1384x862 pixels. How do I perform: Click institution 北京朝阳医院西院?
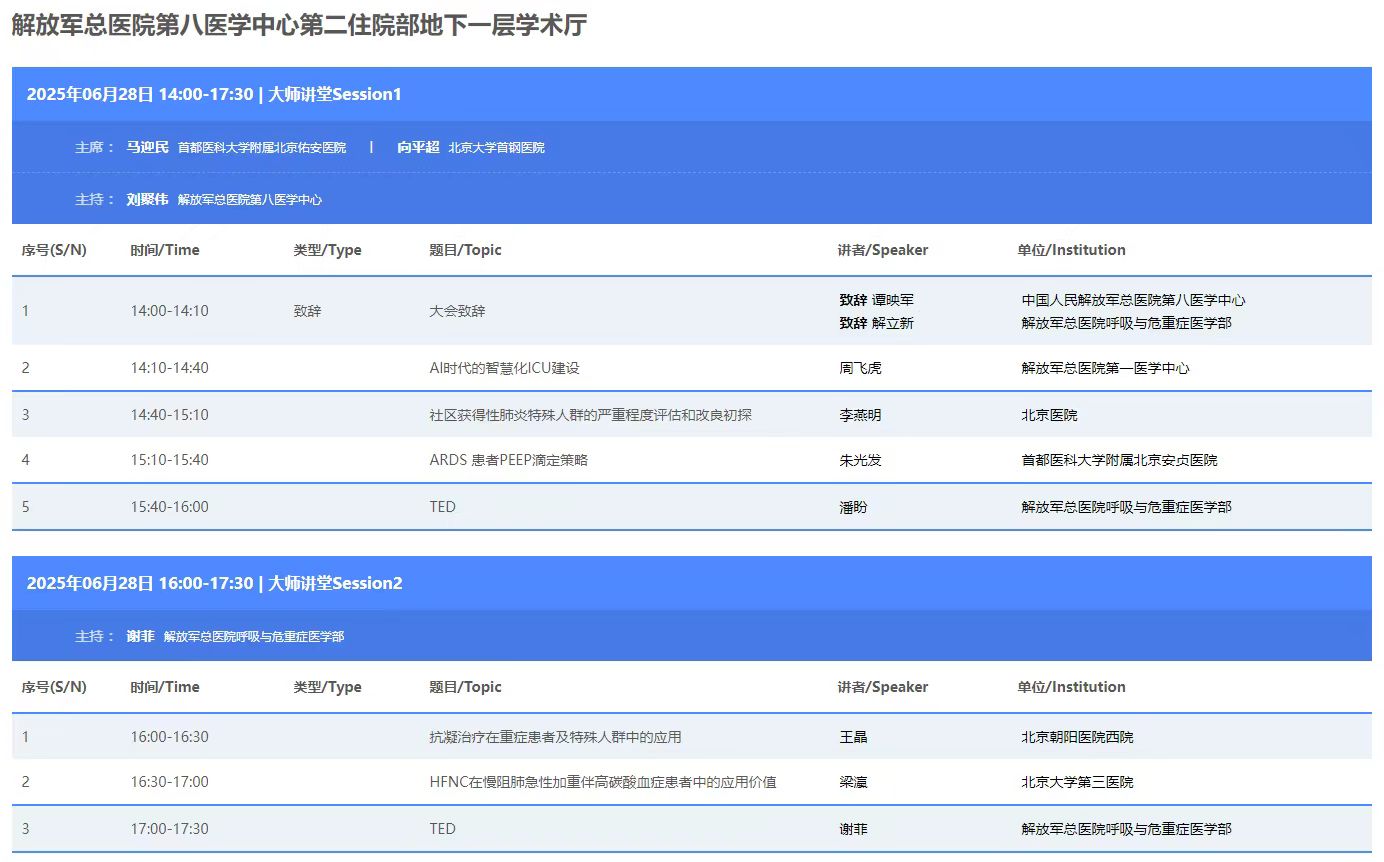point(1077,737)
